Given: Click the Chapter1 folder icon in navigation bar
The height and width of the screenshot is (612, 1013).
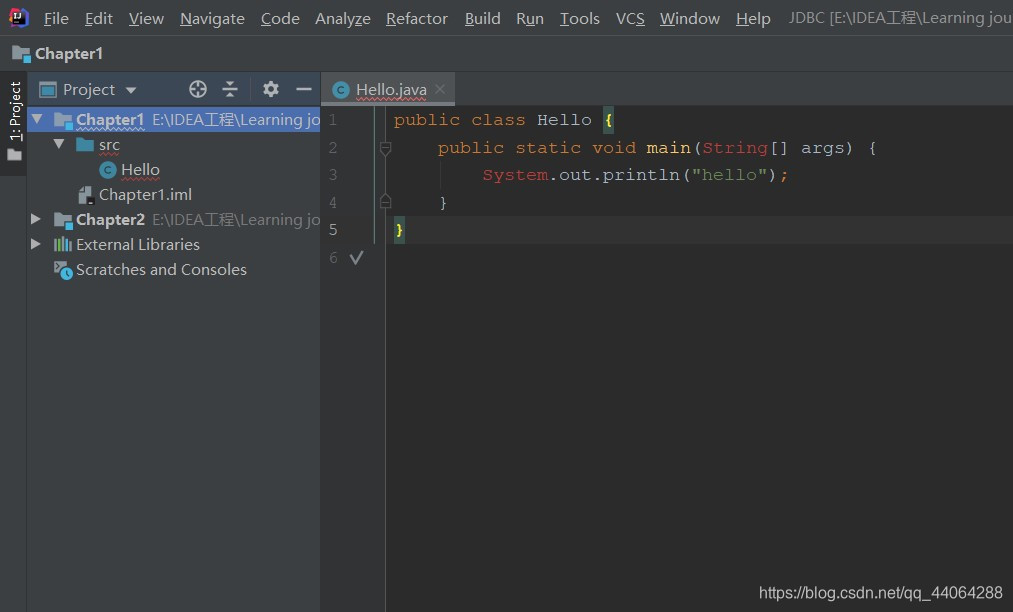Looking at the screenshot, I should coord(21,54).
